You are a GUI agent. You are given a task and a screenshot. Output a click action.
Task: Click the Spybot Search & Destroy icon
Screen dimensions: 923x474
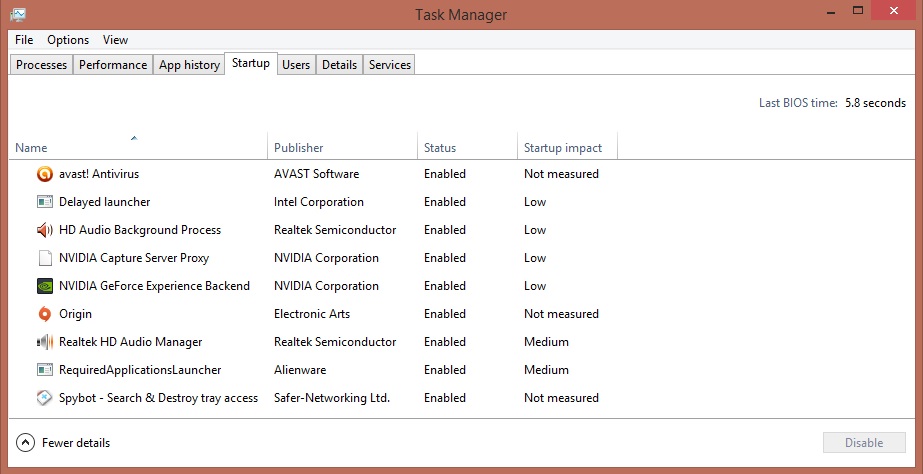coord(45,398)
